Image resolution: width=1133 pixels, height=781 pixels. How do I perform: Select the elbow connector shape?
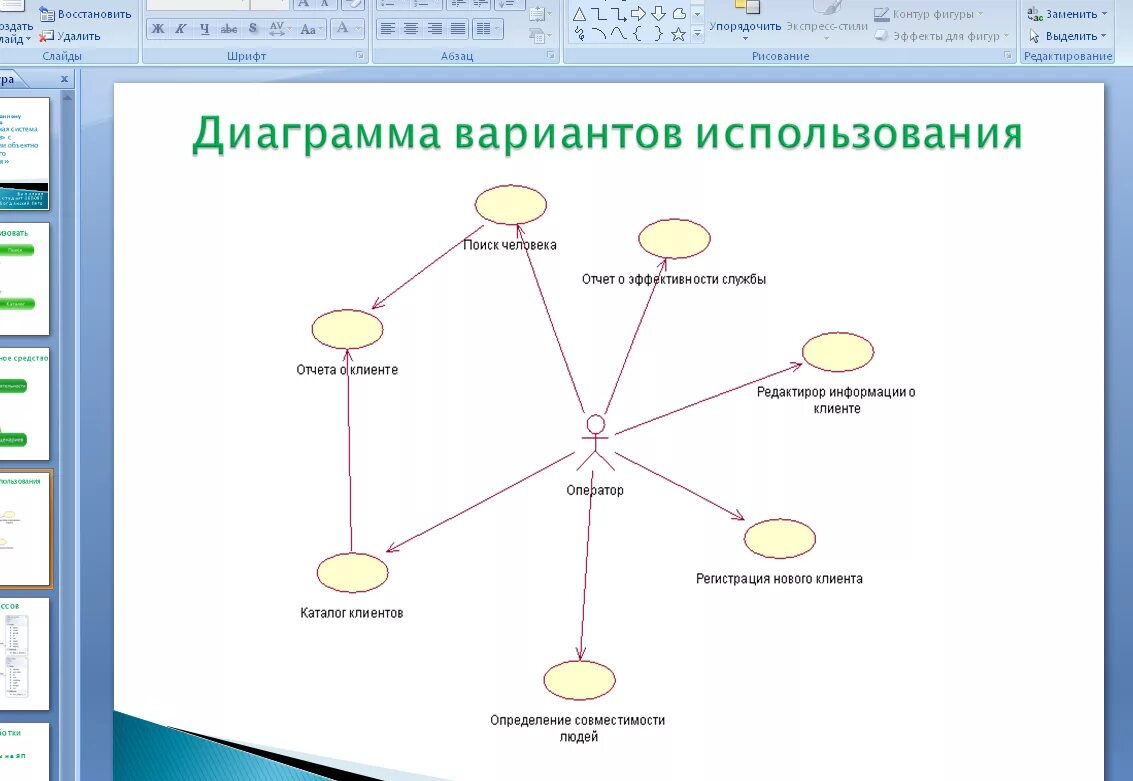click(x=599, y=14)
